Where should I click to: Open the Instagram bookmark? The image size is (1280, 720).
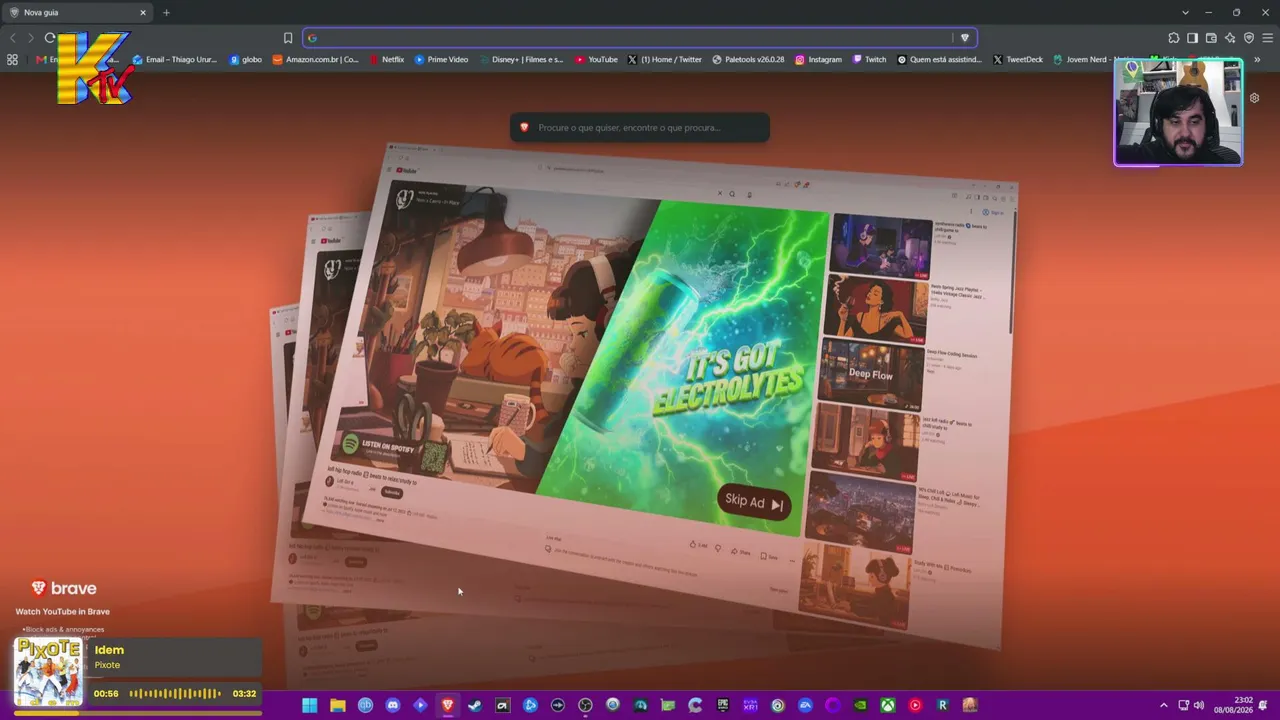click(819, 59)
